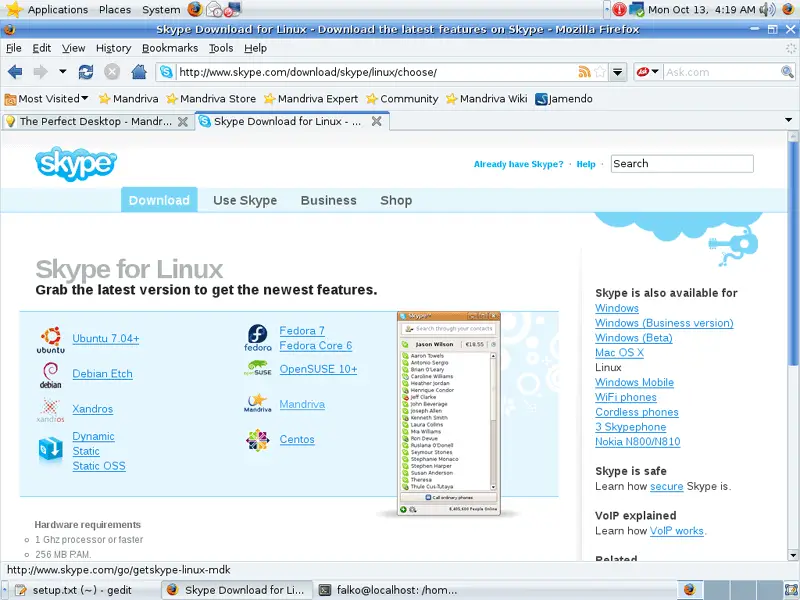Expand the address bar URL history dropdown
Viewport: 800px width, 600px height.
point(617,72)
